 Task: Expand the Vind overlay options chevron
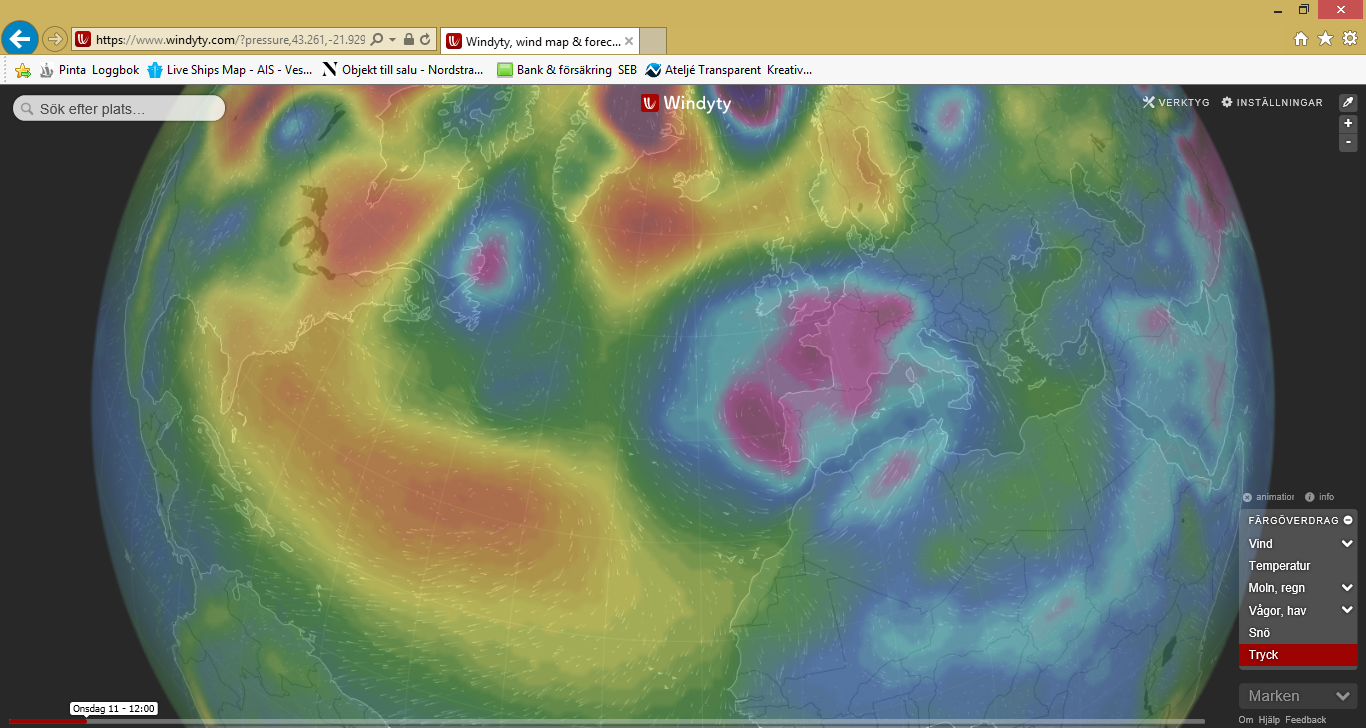[1347, 544]
